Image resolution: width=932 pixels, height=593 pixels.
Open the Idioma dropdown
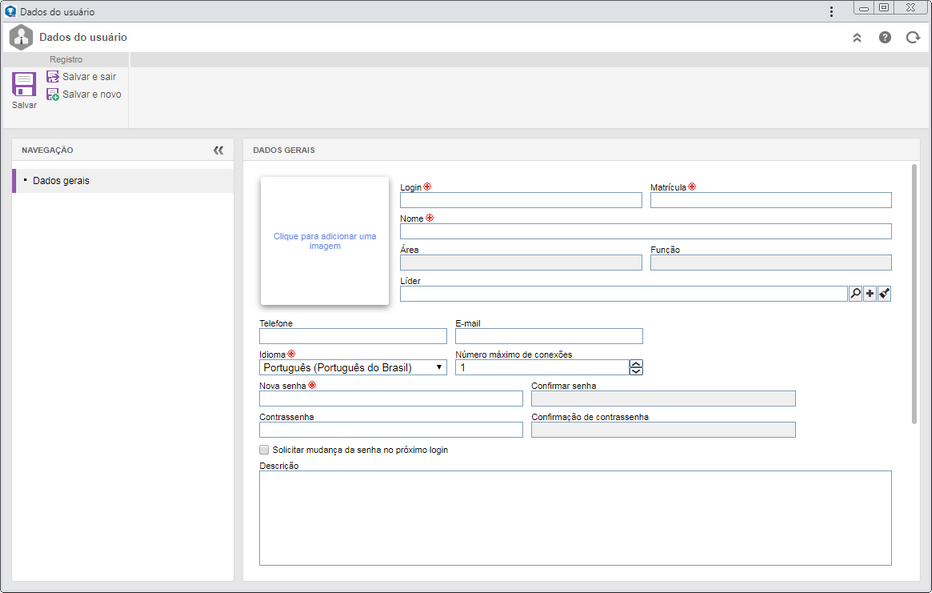(352, 368)
